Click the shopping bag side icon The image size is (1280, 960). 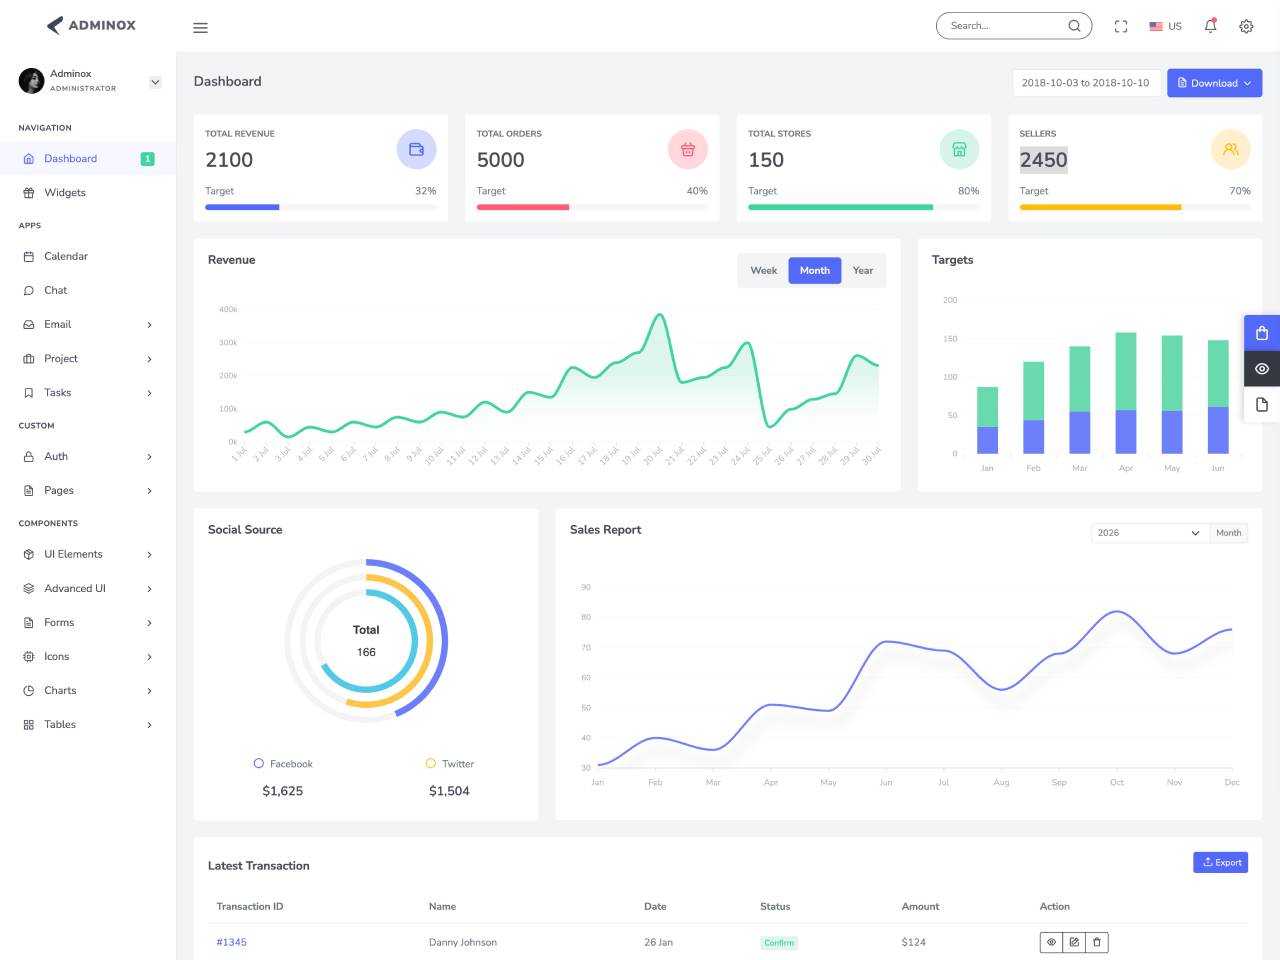1262,333
